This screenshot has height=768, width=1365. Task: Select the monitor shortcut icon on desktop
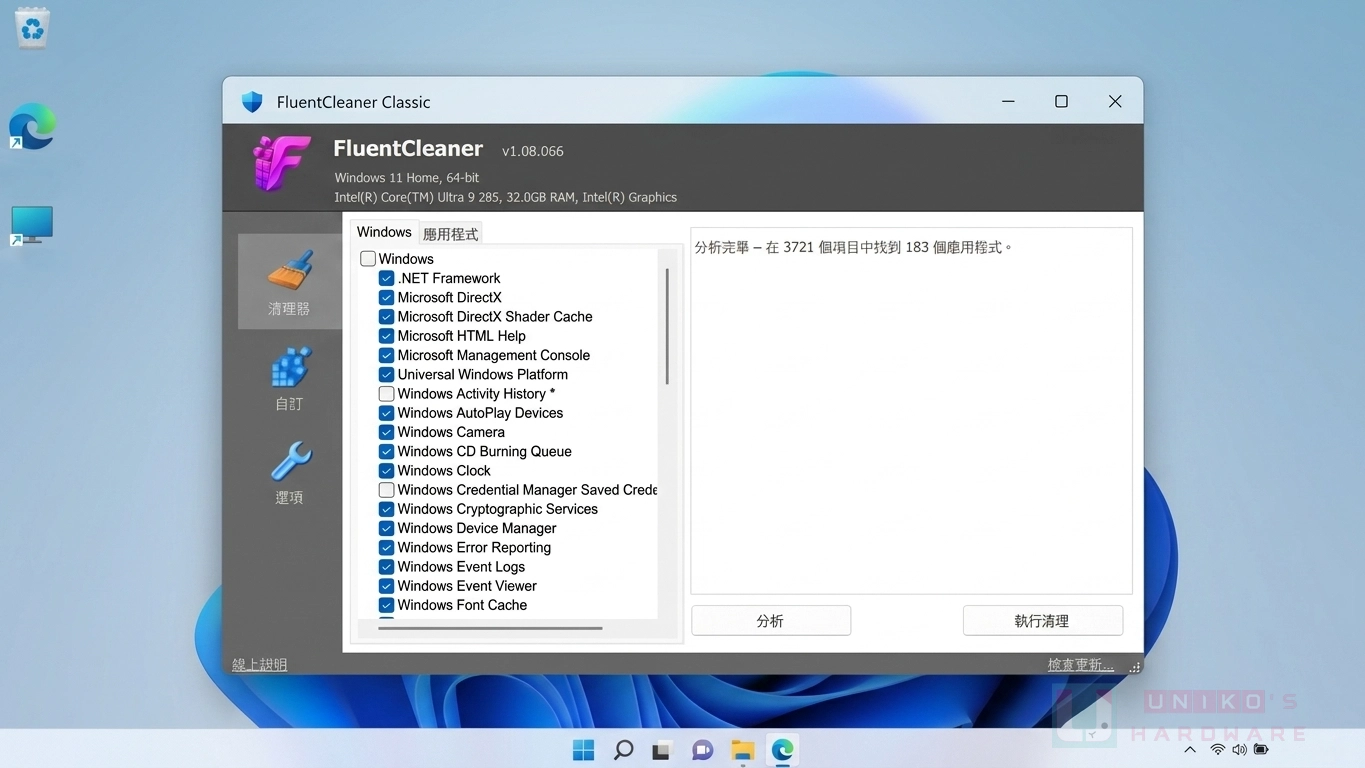(x=32, y=226)
